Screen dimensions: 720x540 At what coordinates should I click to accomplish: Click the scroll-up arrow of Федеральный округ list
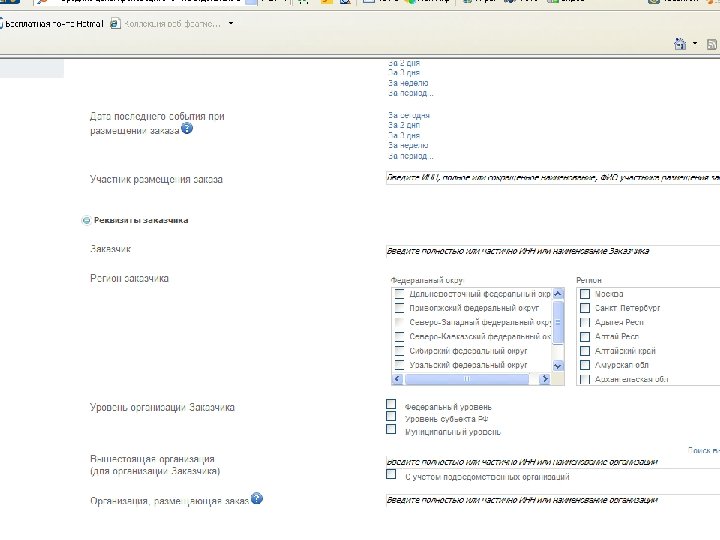(x=558, y=293)
